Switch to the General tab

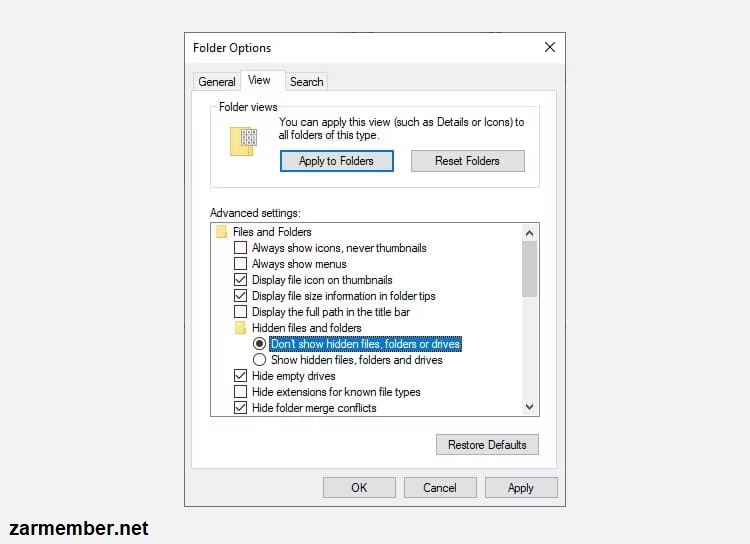click(x=217, y=82)
